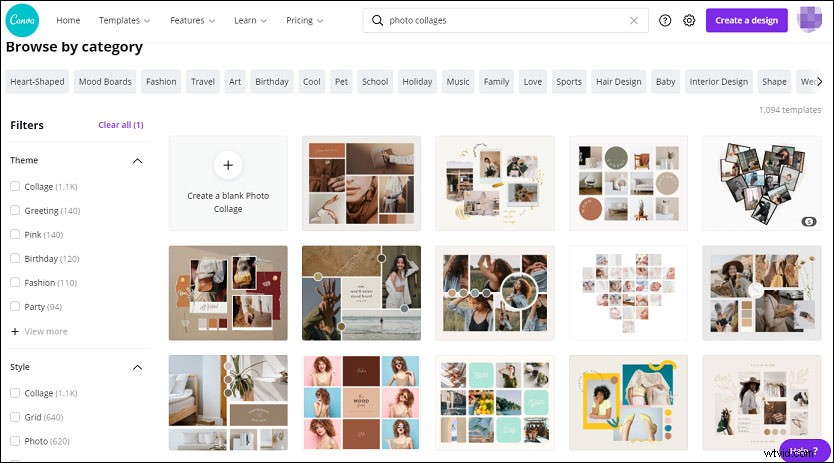
Task: Open the yellow and teal fashion collage template
Action: (628, 402)
